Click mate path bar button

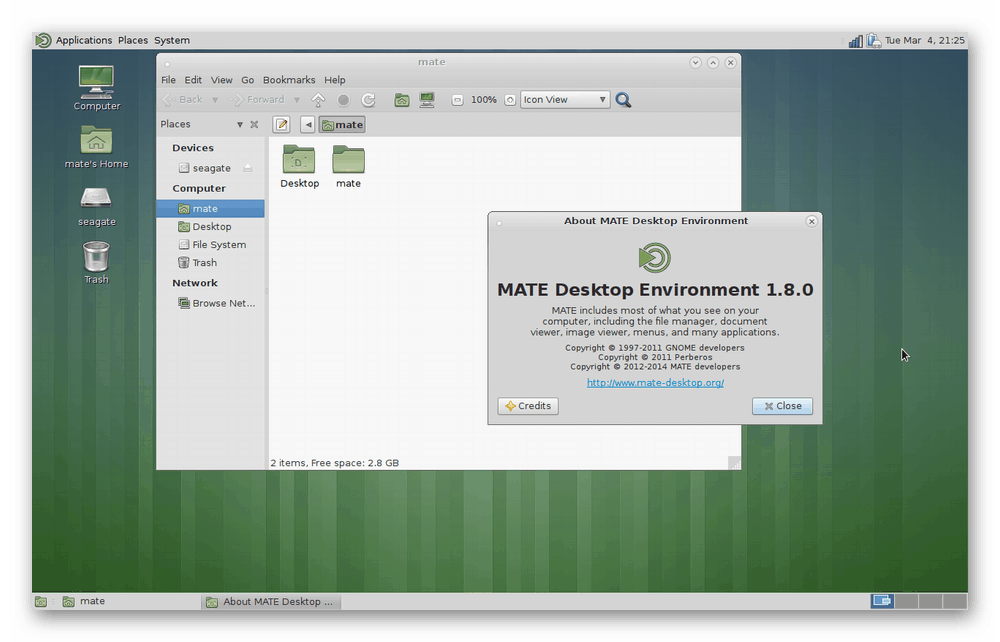pyautogui.click(x=342, y=124)
